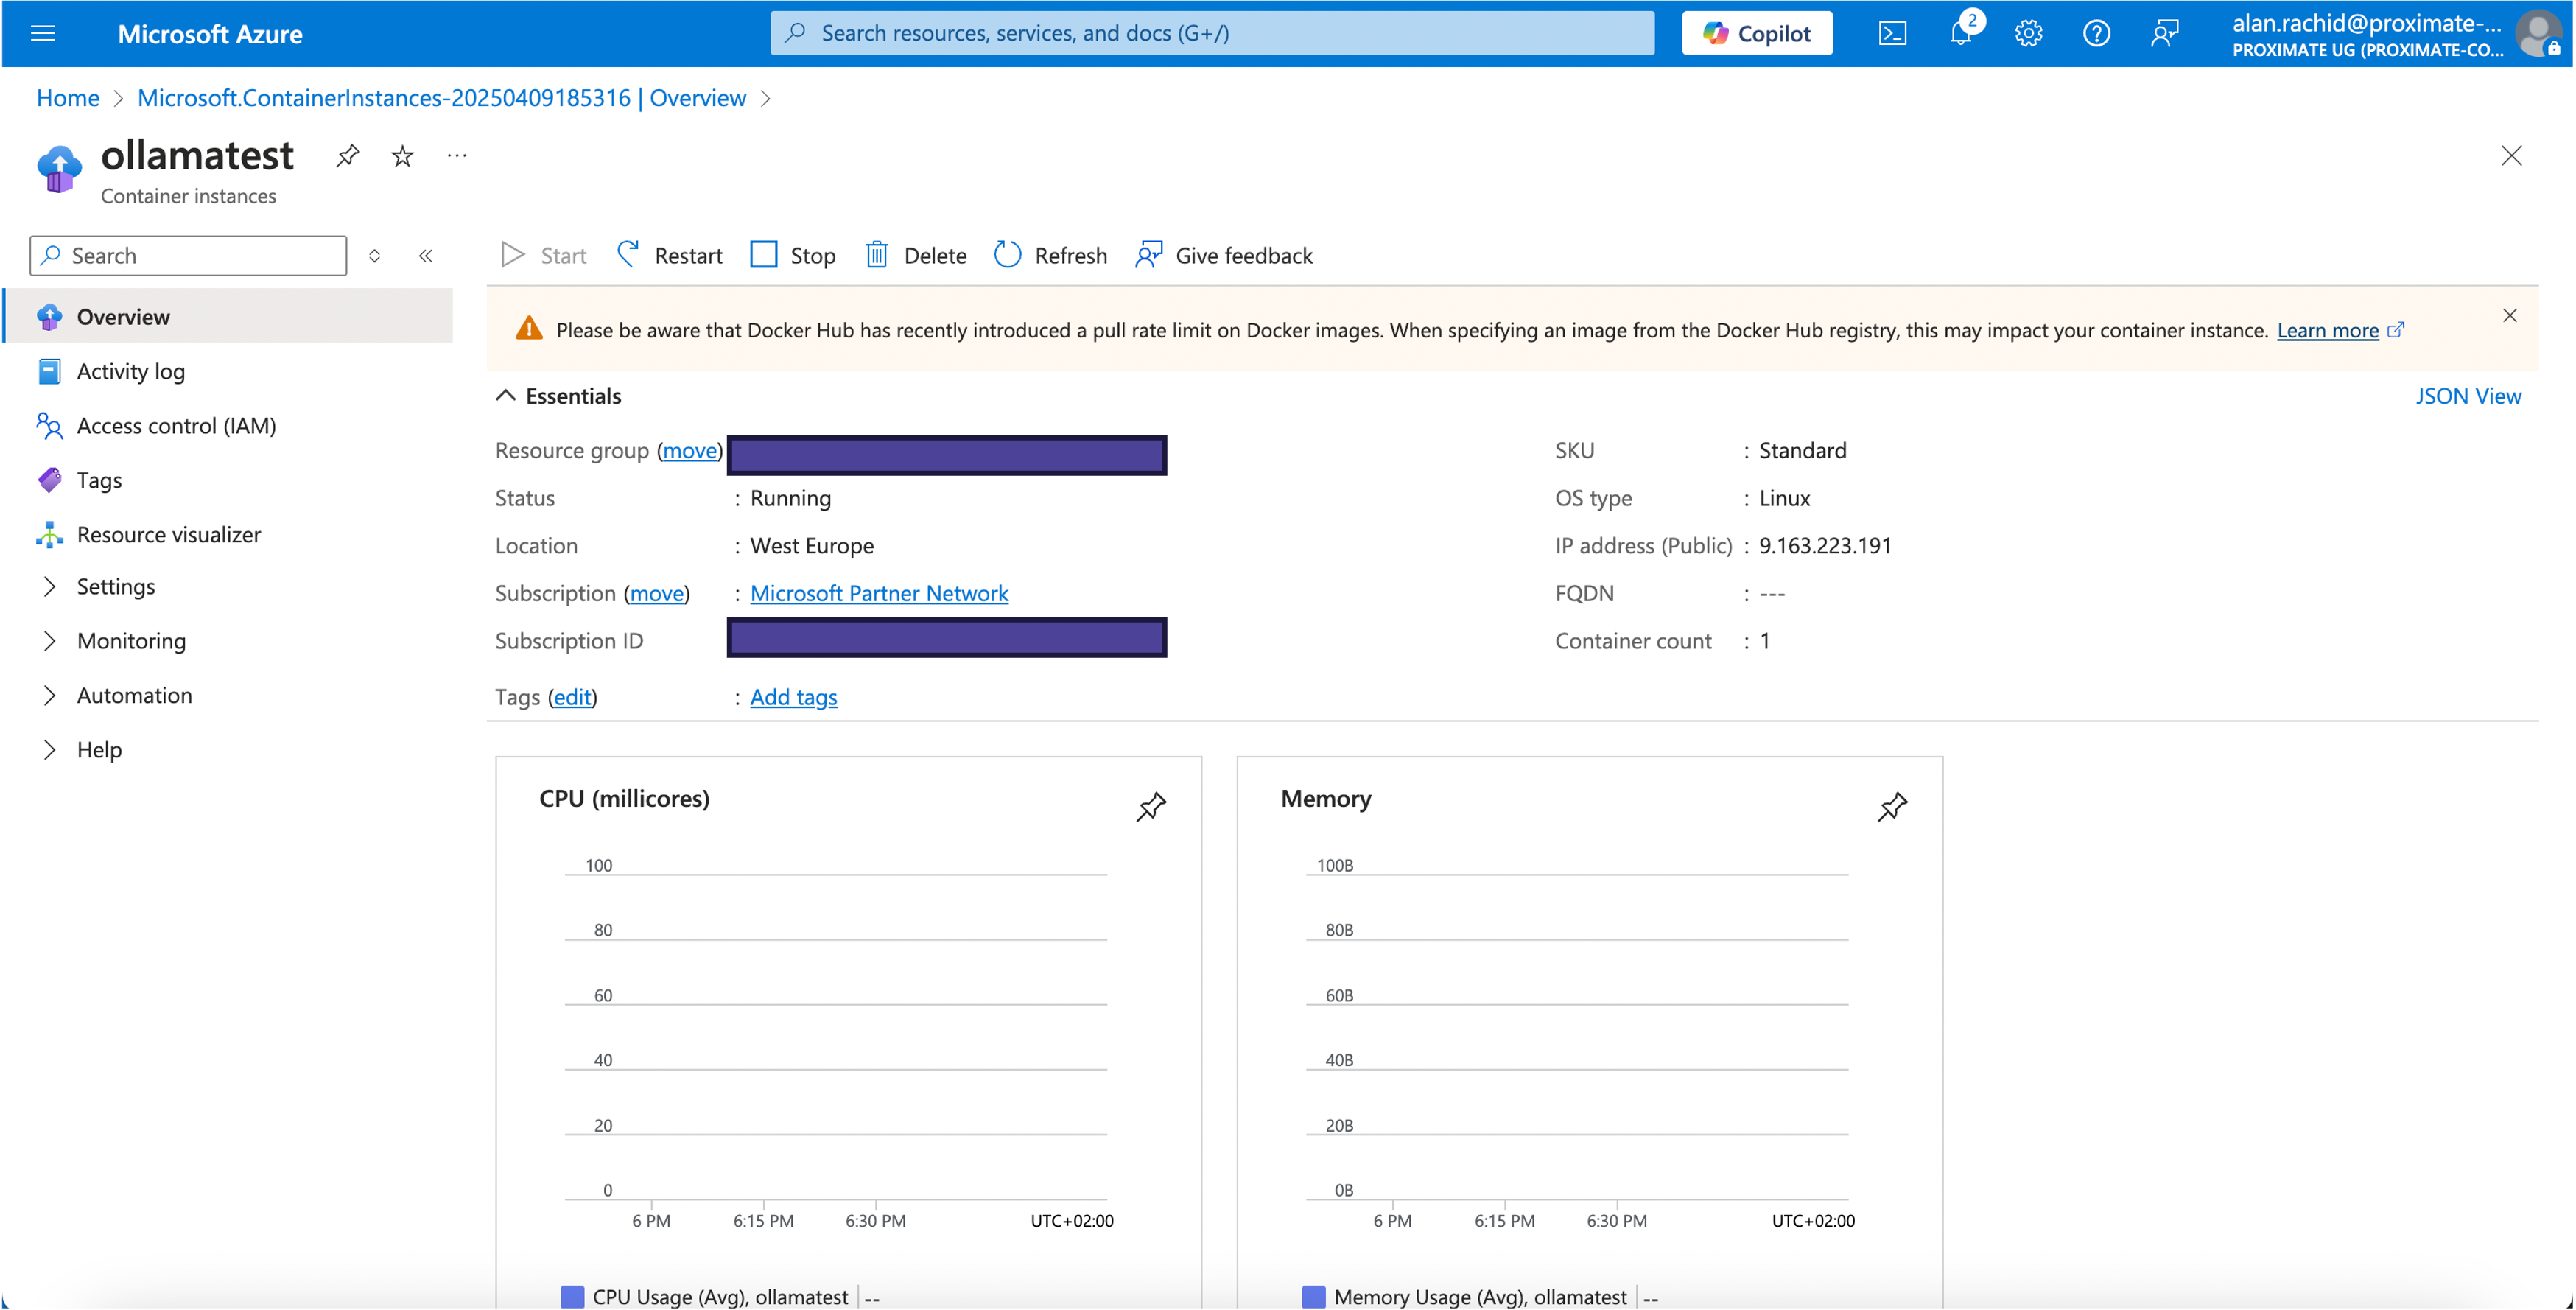This screenshot has height=1310, width=2576.
Task: Pin ollamatest to dashboard
Action: pos(347,155)
